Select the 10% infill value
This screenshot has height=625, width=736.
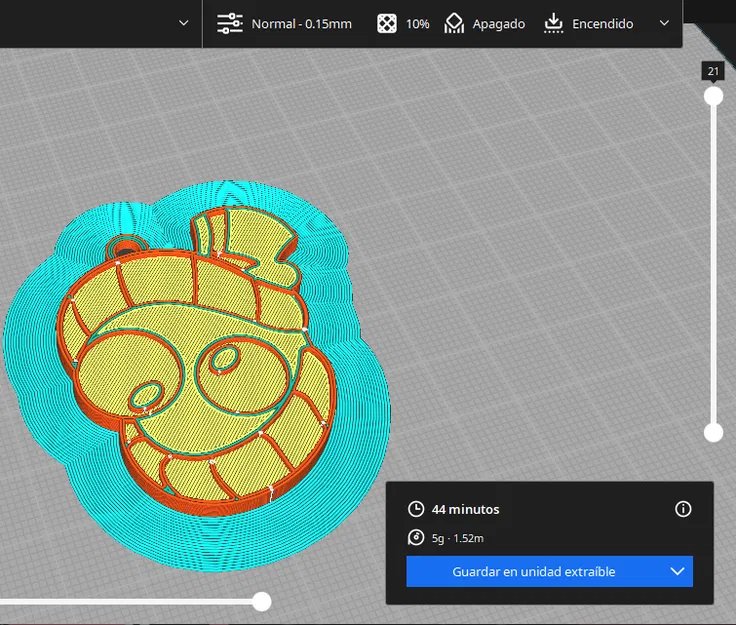tap(417, 24)
